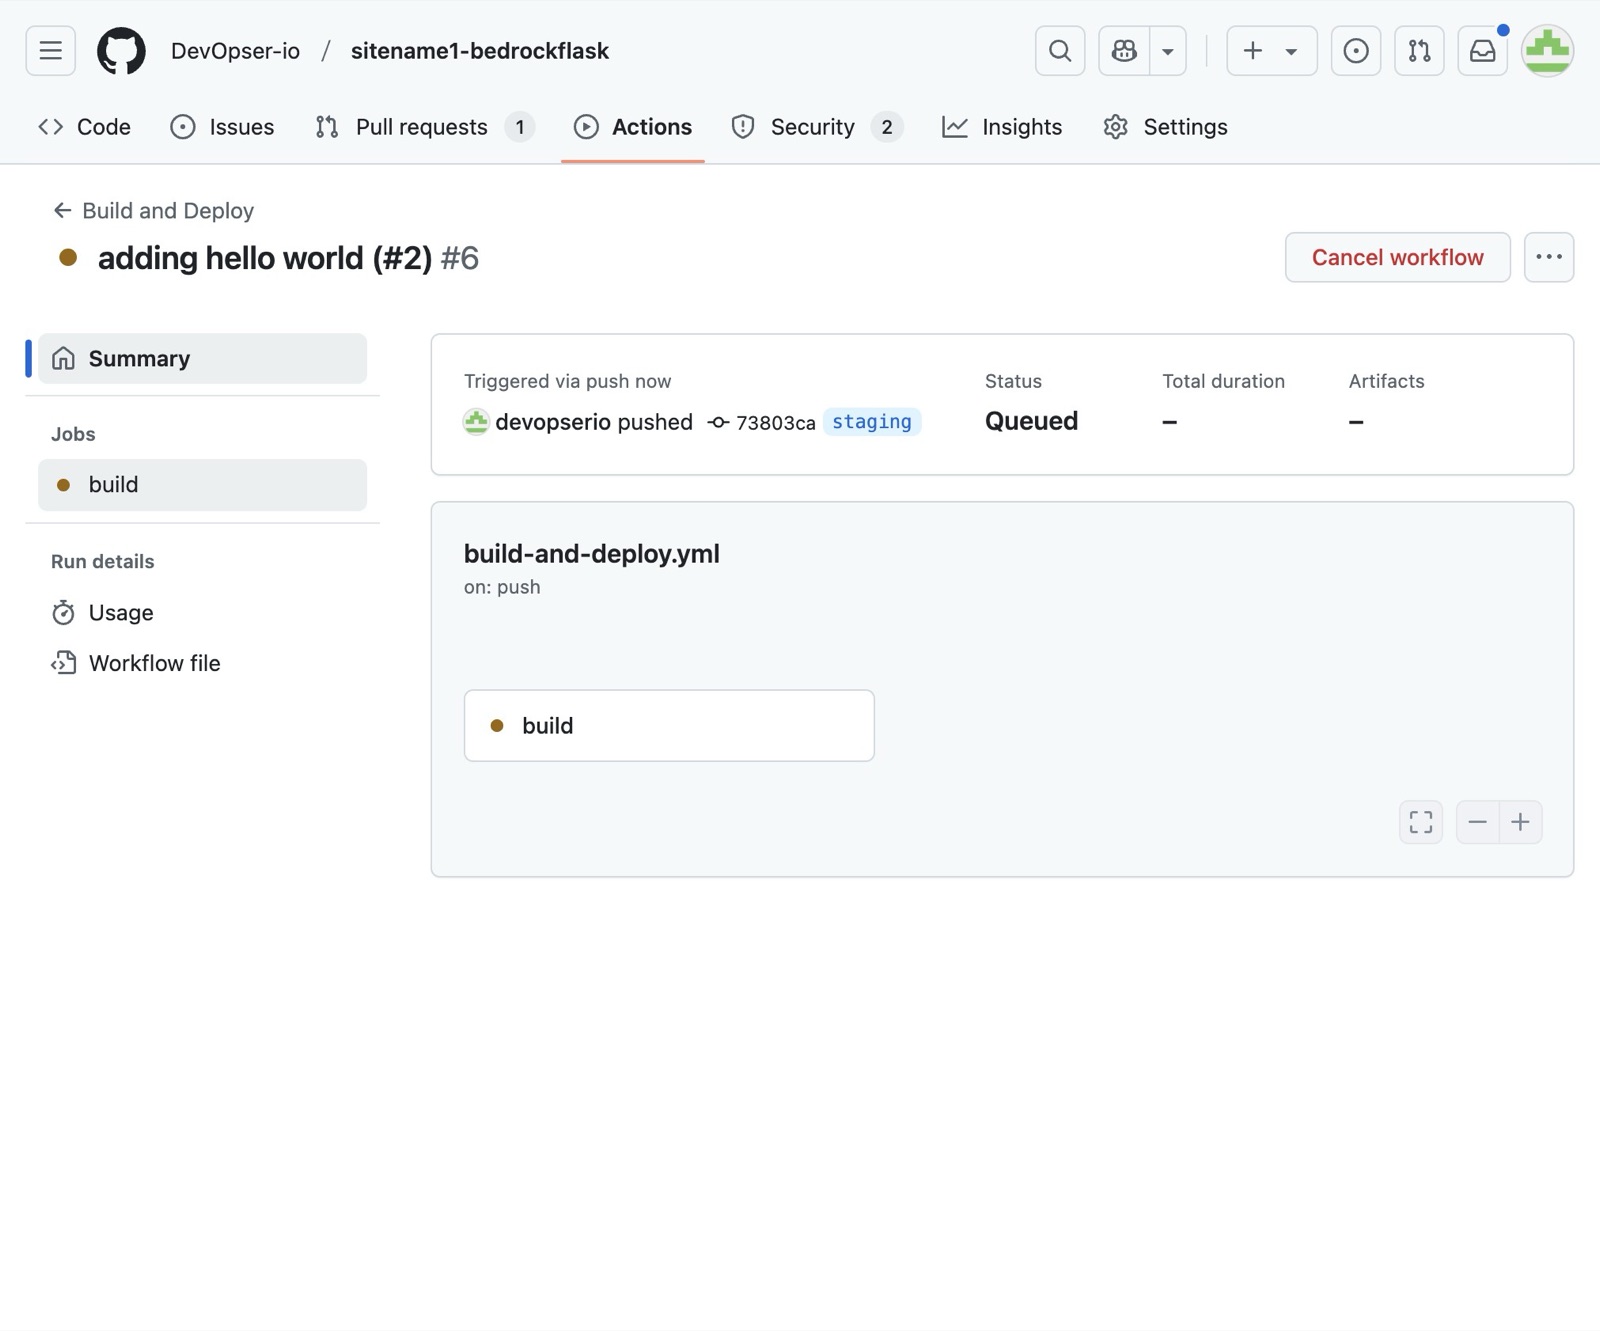Open the notifications inbox icon
This screenshot has height=1331, width=1600.
tap(1483, 51)
